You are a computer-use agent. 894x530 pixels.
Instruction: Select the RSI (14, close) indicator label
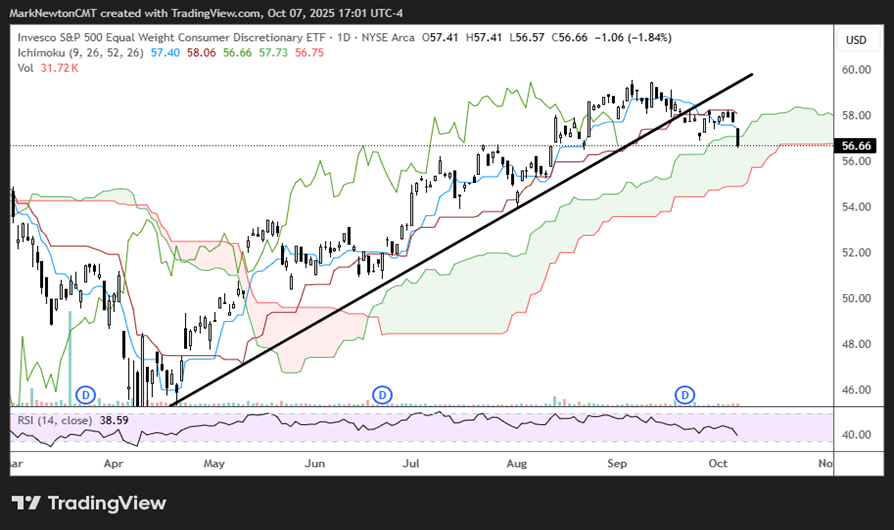[x=54, y=421]
